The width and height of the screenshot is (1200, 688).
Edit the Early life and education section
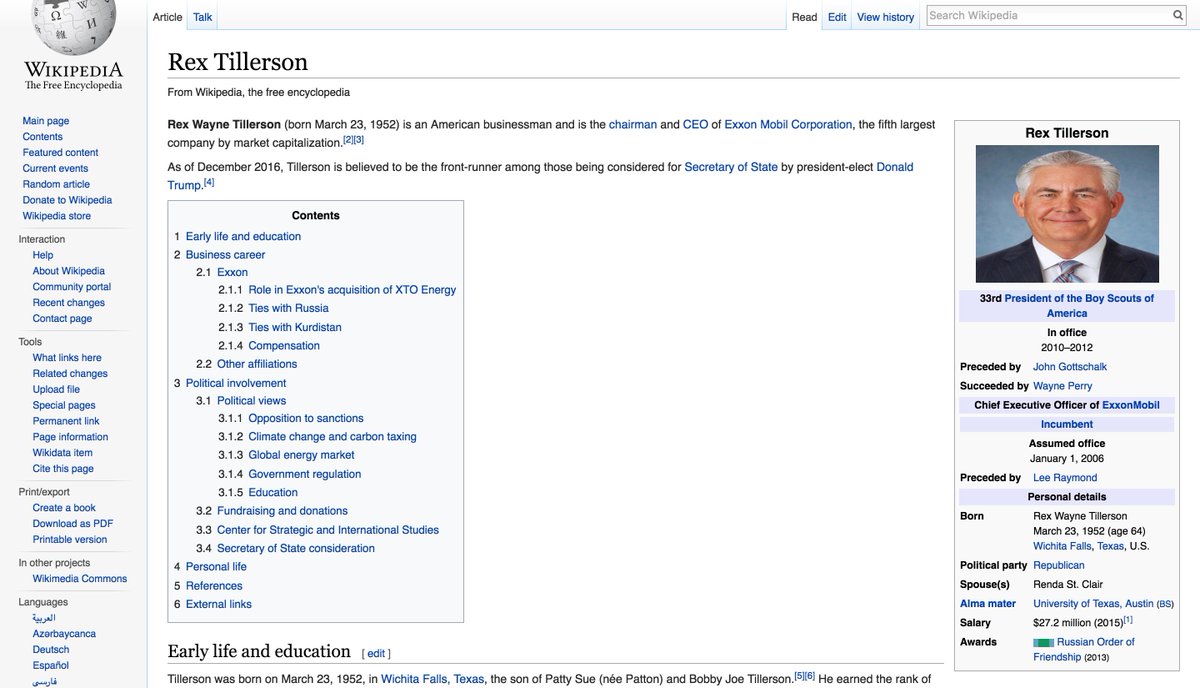[x=376, y=654]
